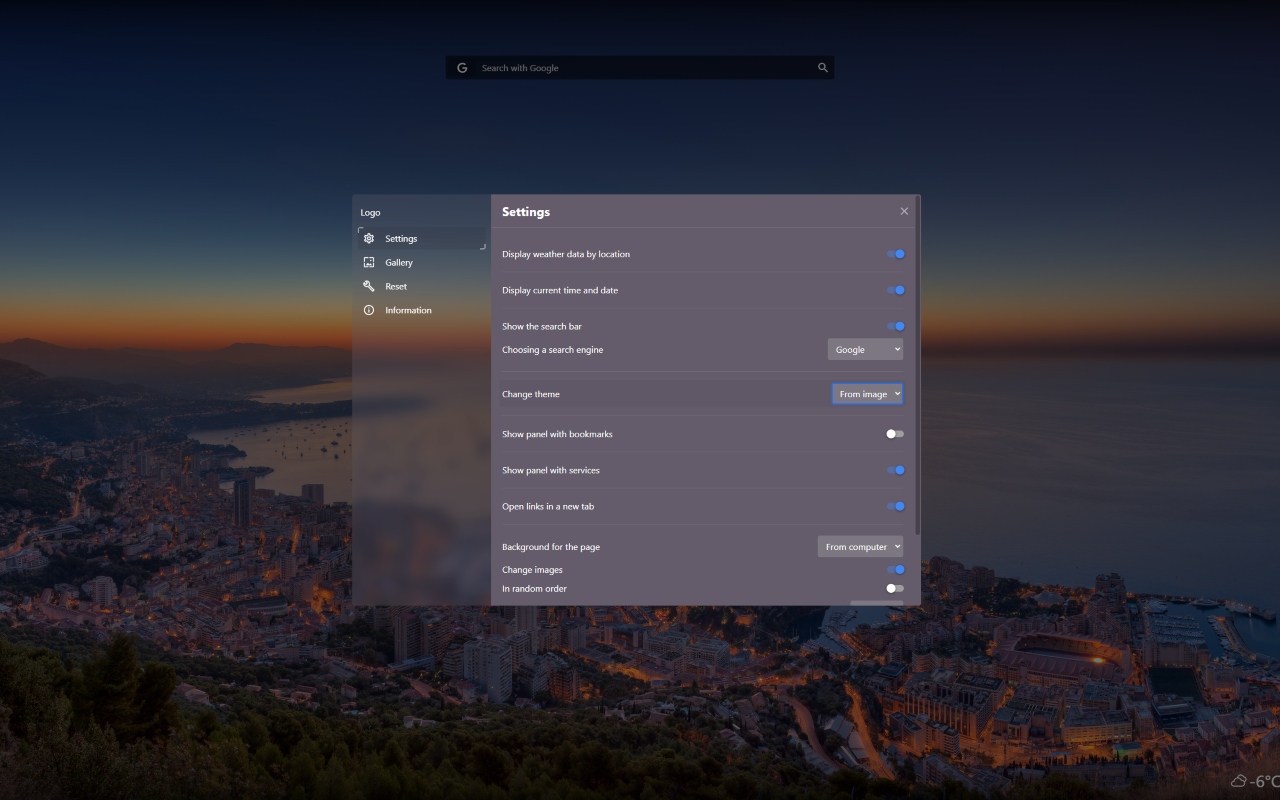Expand the Background for the page dropdown
1280x800 pixels.
[860, 547]
